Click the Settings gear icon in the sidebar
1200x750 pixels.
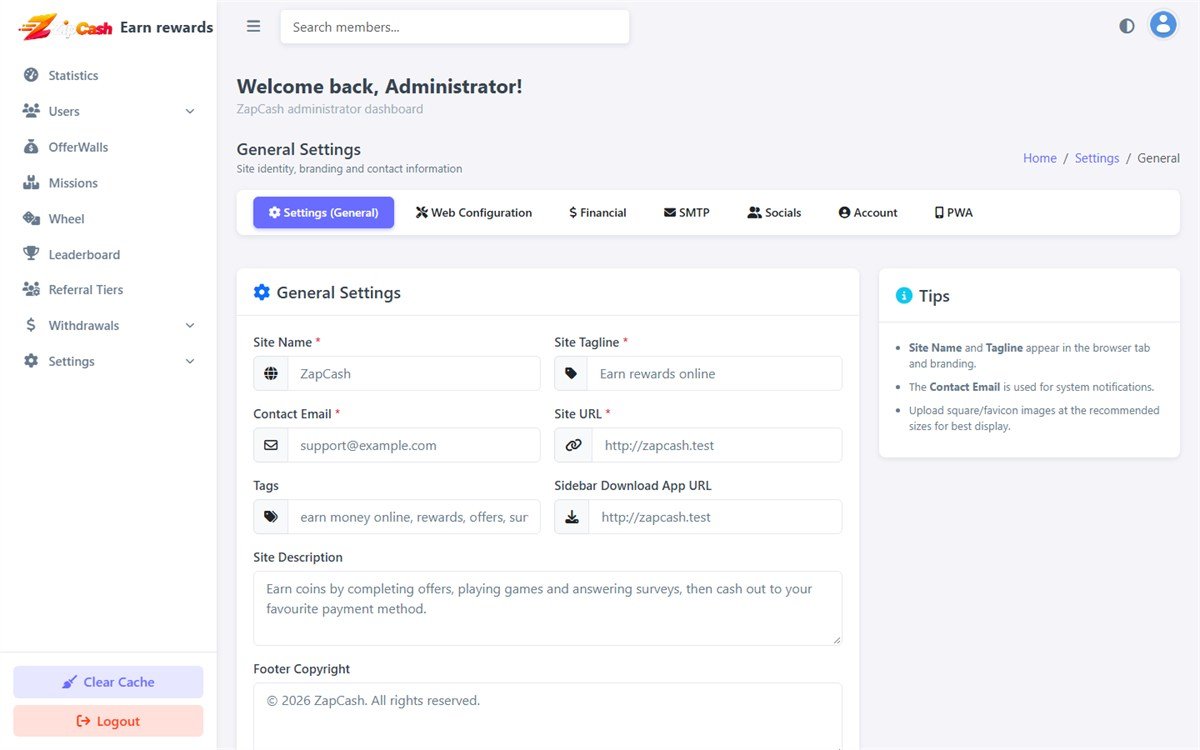tap(31, 361)
